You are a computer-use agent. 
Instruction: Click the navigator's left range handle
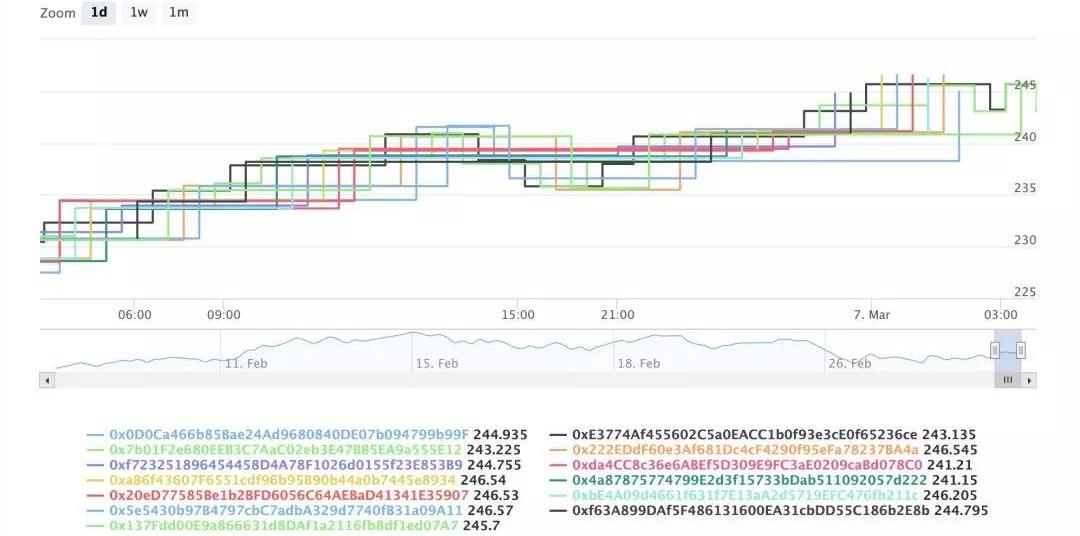click(x=995, y=349)
